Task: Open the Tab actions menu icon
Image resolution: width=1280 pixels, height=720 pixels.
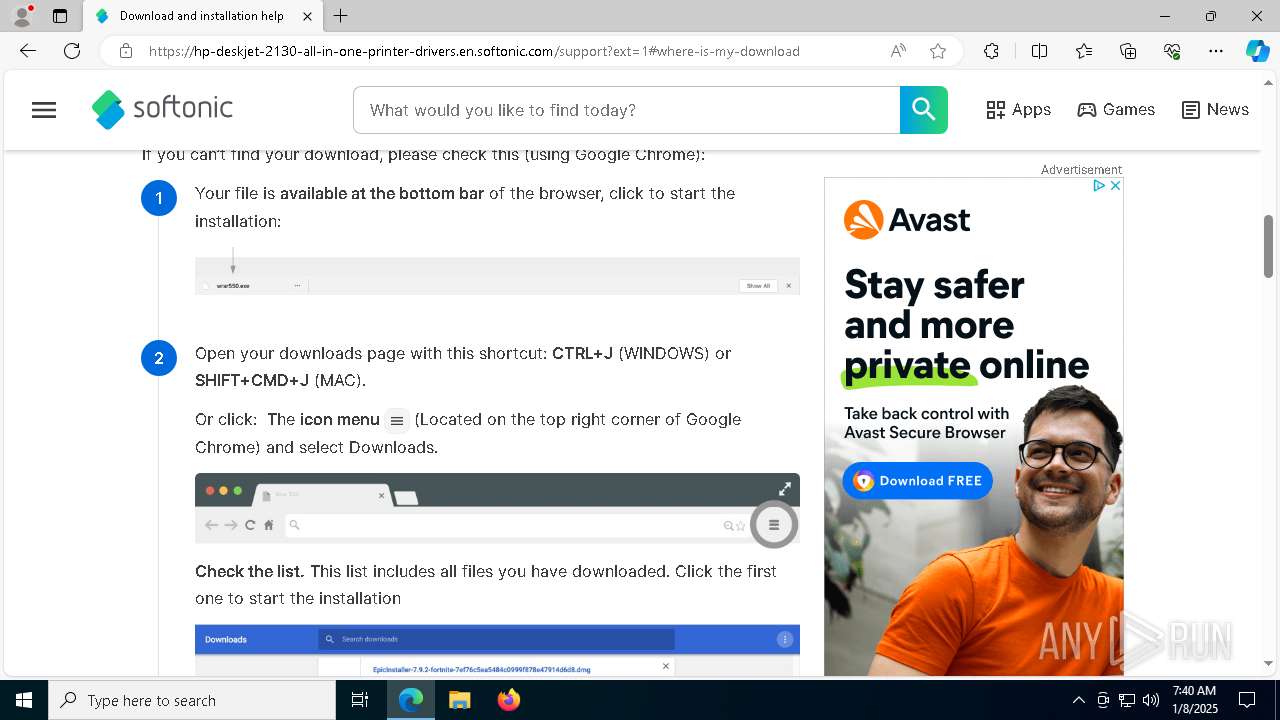Action: [x=60, y=16]
